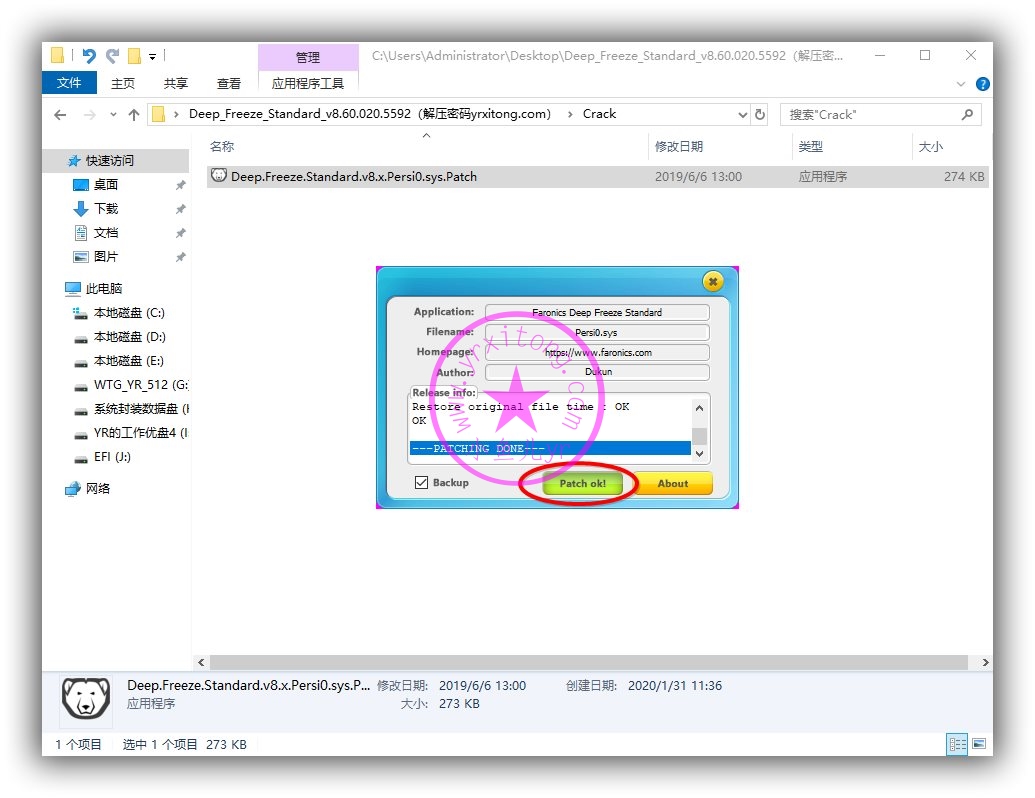Toggle the Backup checkbox in patcher

[x=421, y=482]
